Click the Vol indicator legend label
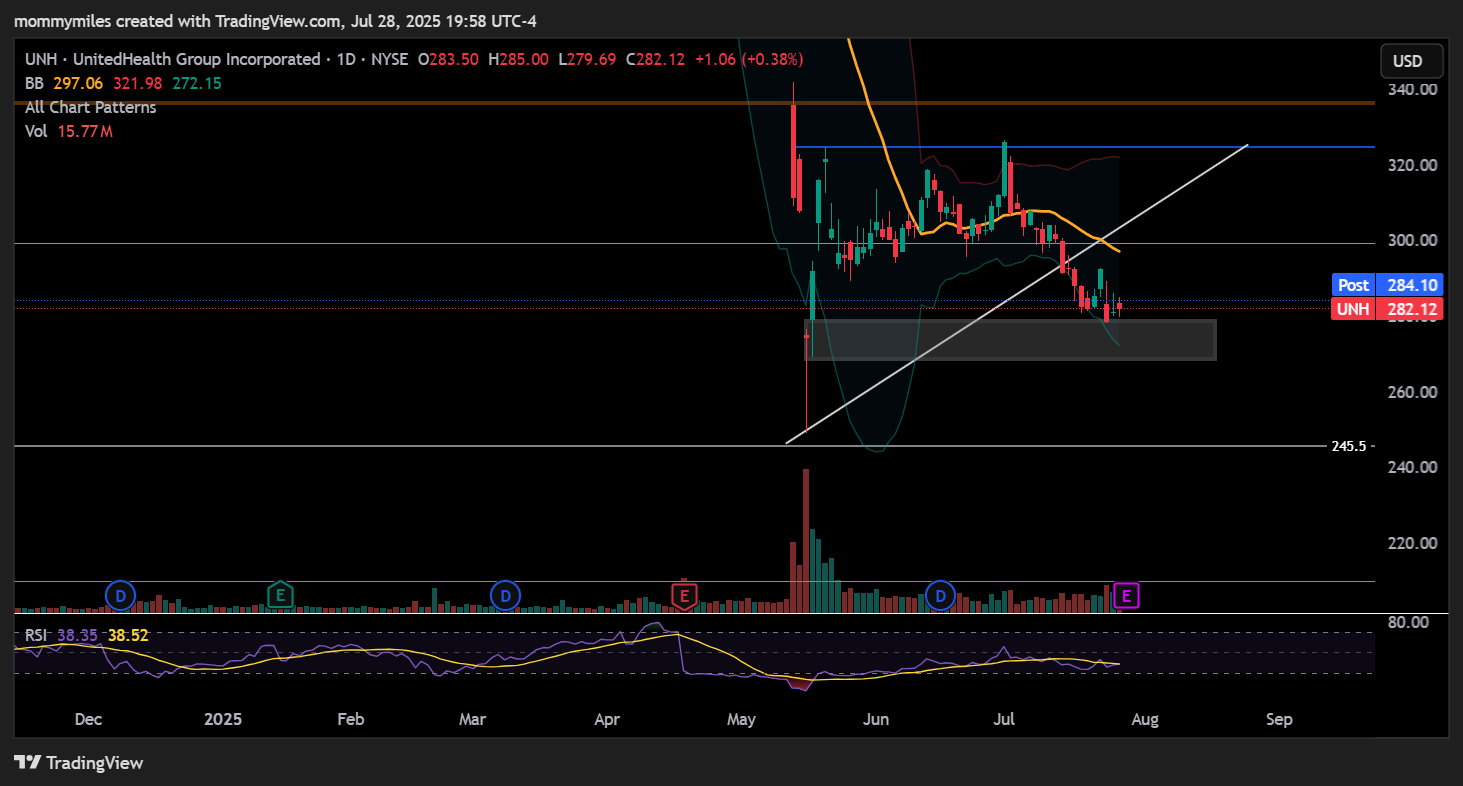 [x=36, y=131]
